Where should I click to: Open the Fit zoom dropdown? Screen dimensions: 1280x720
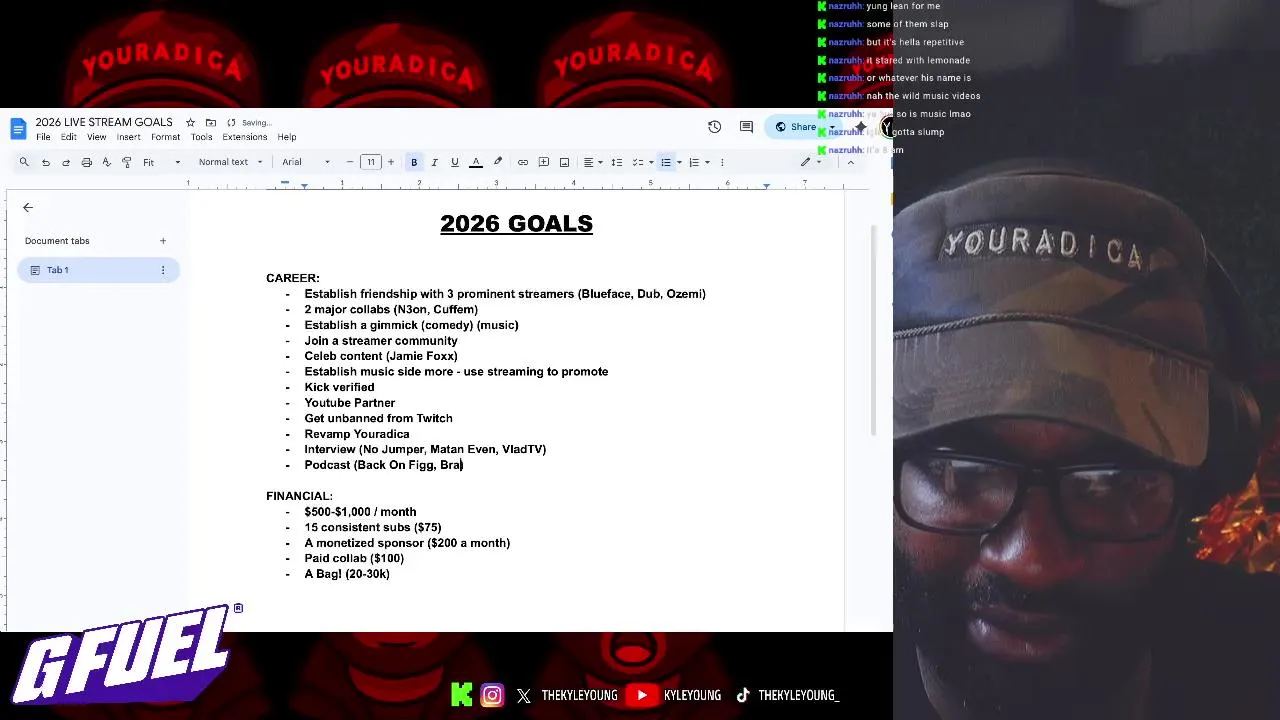(162, 162)
